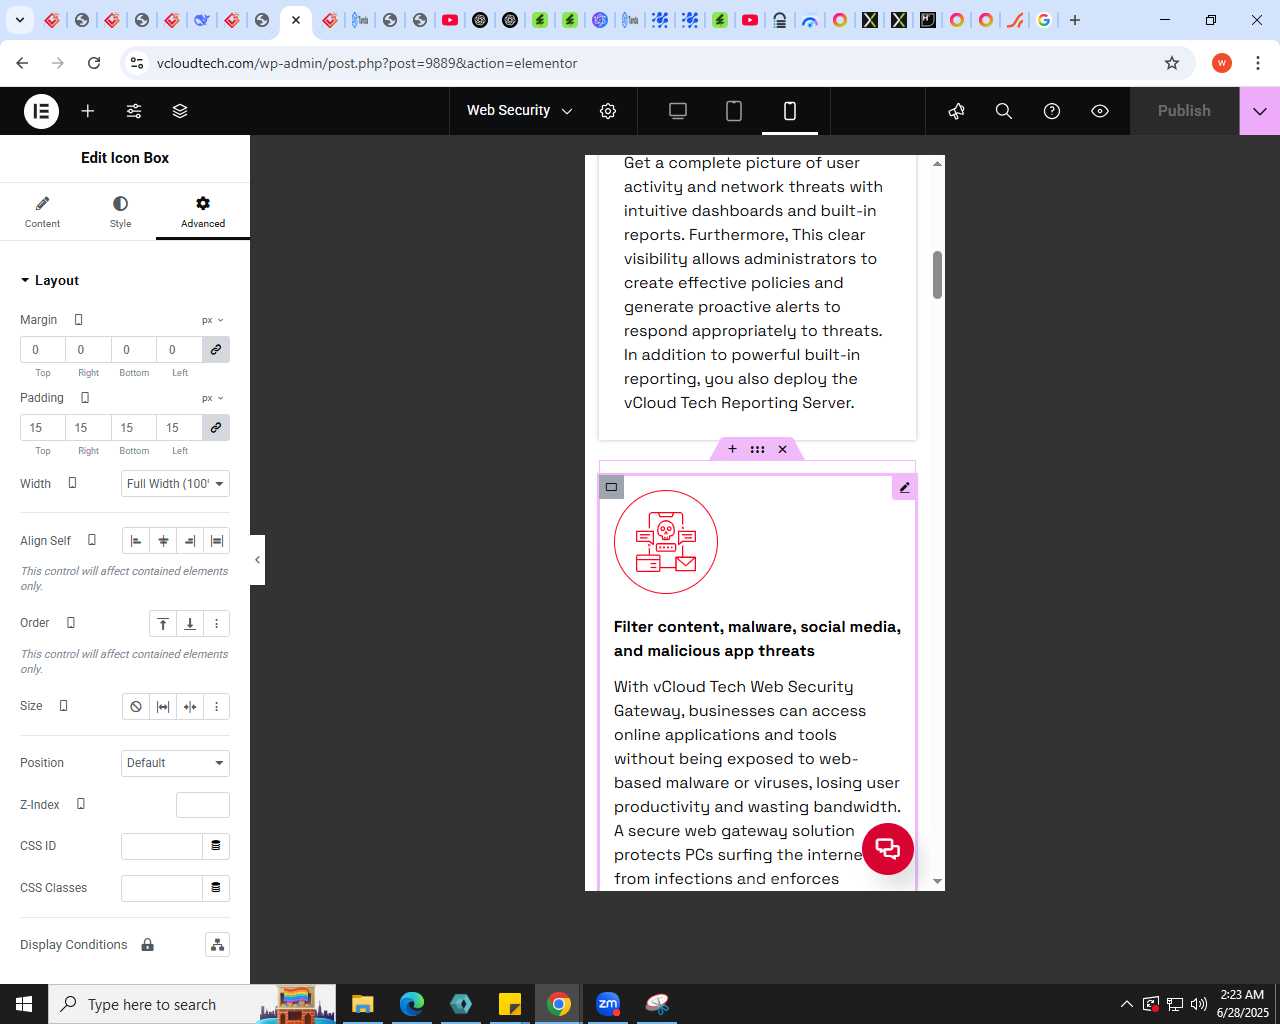
Task: Open Windows Start menu
Action: (24, 1004)
